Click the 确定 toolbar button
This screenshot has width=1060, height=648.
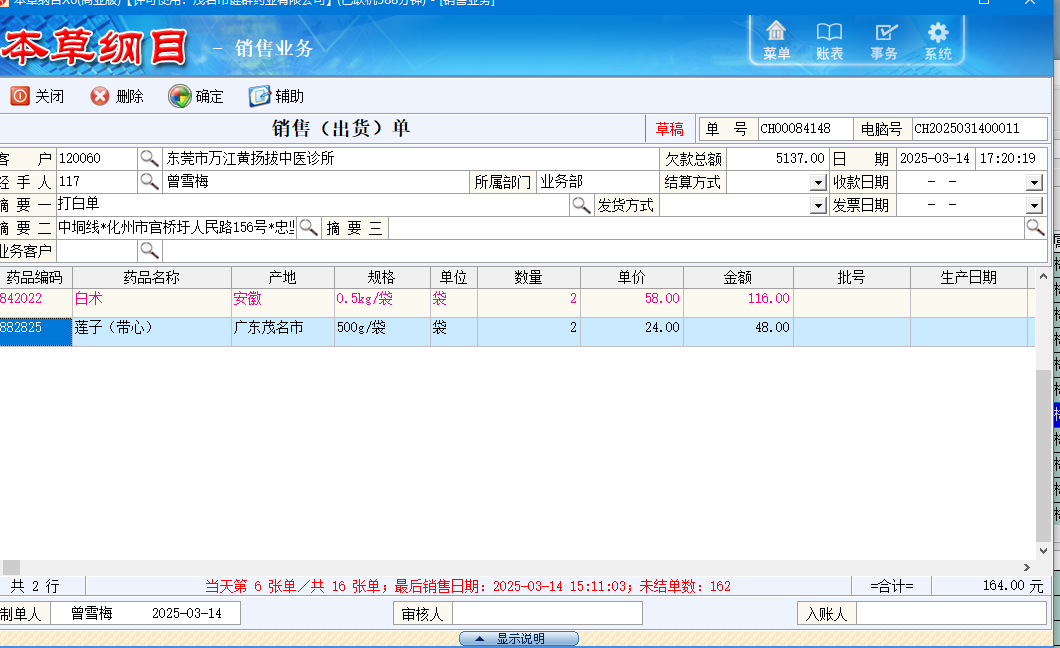196,96
